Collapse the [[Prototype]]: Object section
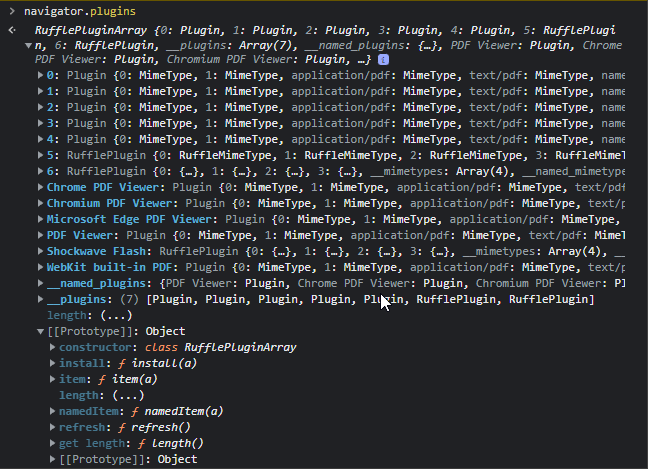The image size is (648, 469). (x=40, y=331)
